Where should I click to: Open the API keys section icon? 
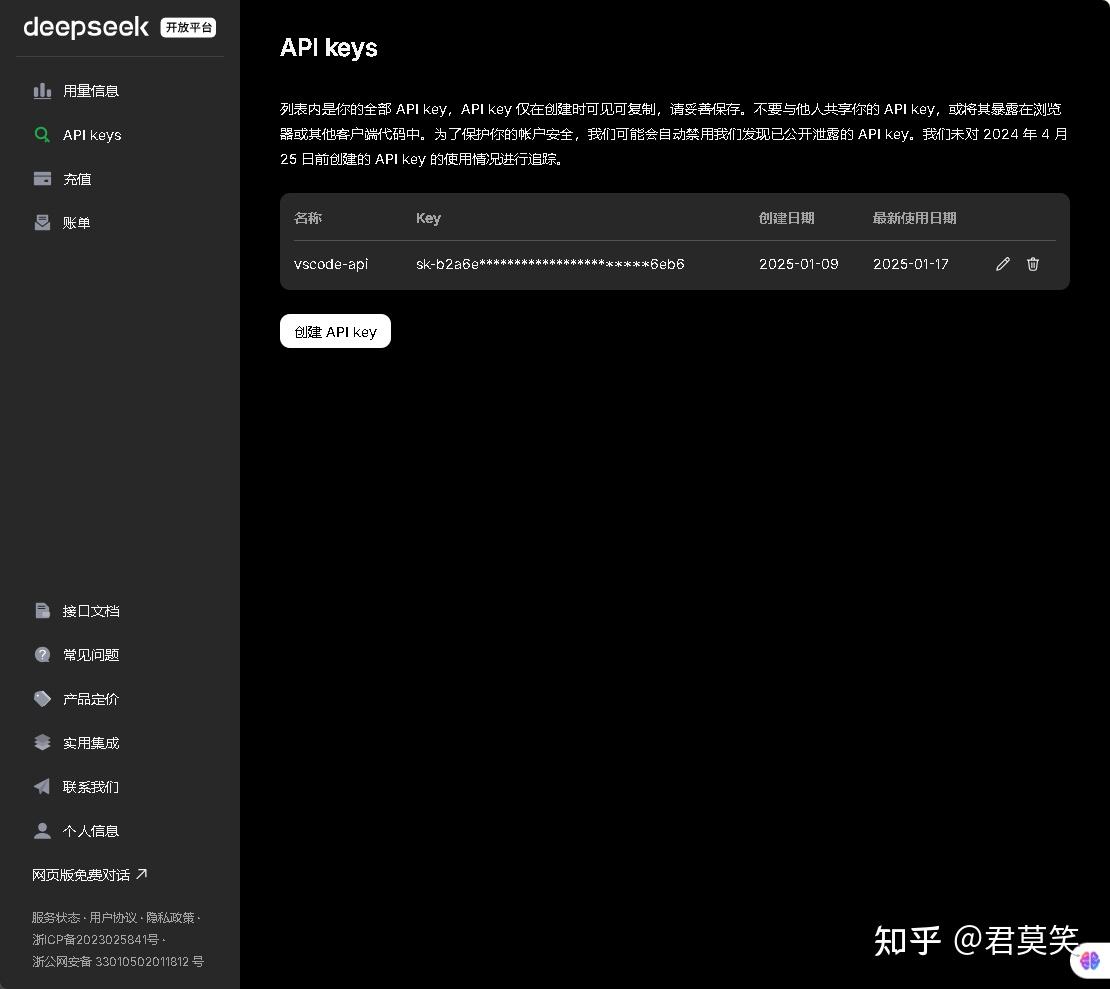click(43, 134)
